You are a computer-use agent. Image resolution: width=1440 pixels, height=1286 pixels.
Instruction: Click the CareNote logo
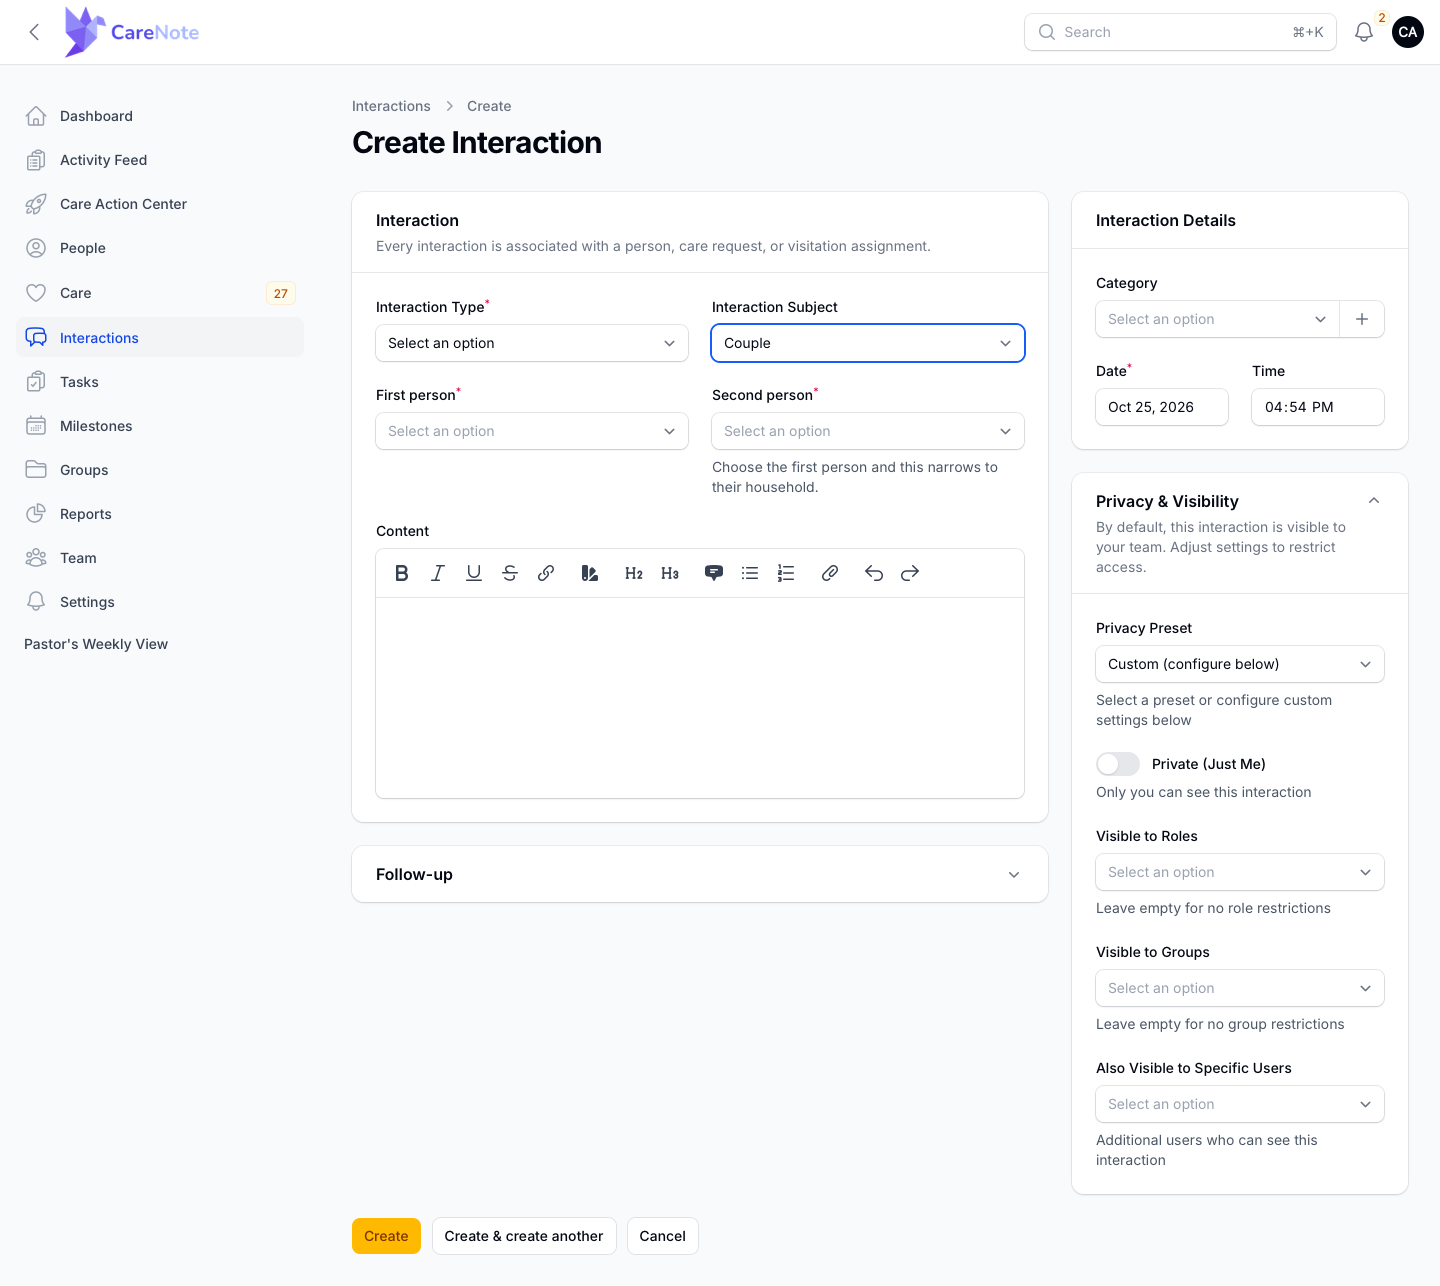click(132, 32)
